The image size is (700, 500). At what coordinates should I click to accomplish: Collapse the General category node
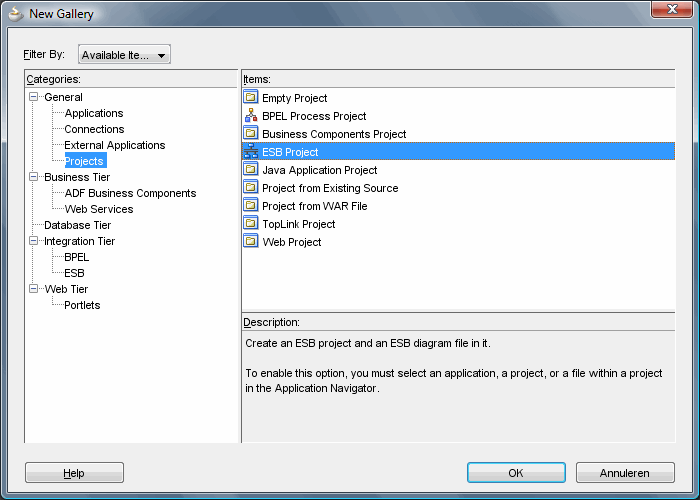pos(33,96)
